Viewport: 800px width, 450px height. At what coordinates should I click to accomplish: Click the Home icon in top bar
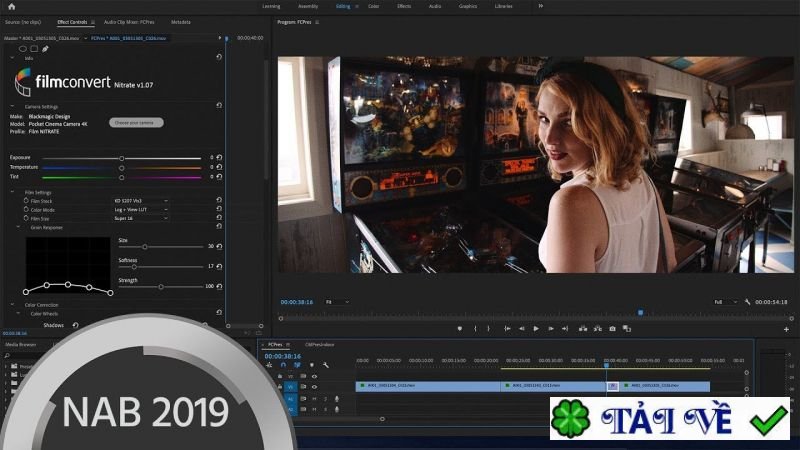tap(11, 6)
